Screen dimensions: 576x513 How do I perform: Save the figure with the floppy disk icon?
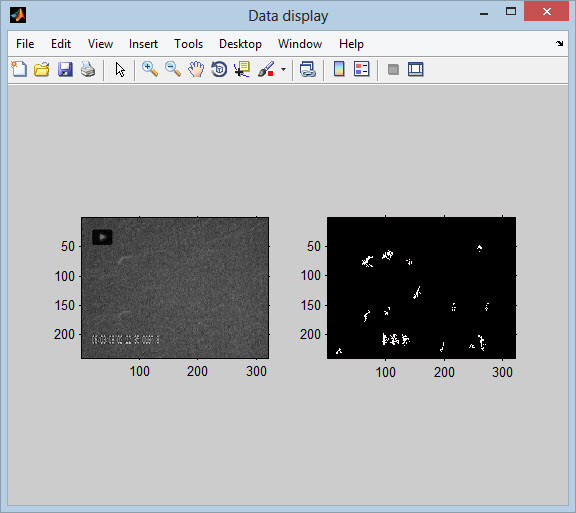coord(65,69)
